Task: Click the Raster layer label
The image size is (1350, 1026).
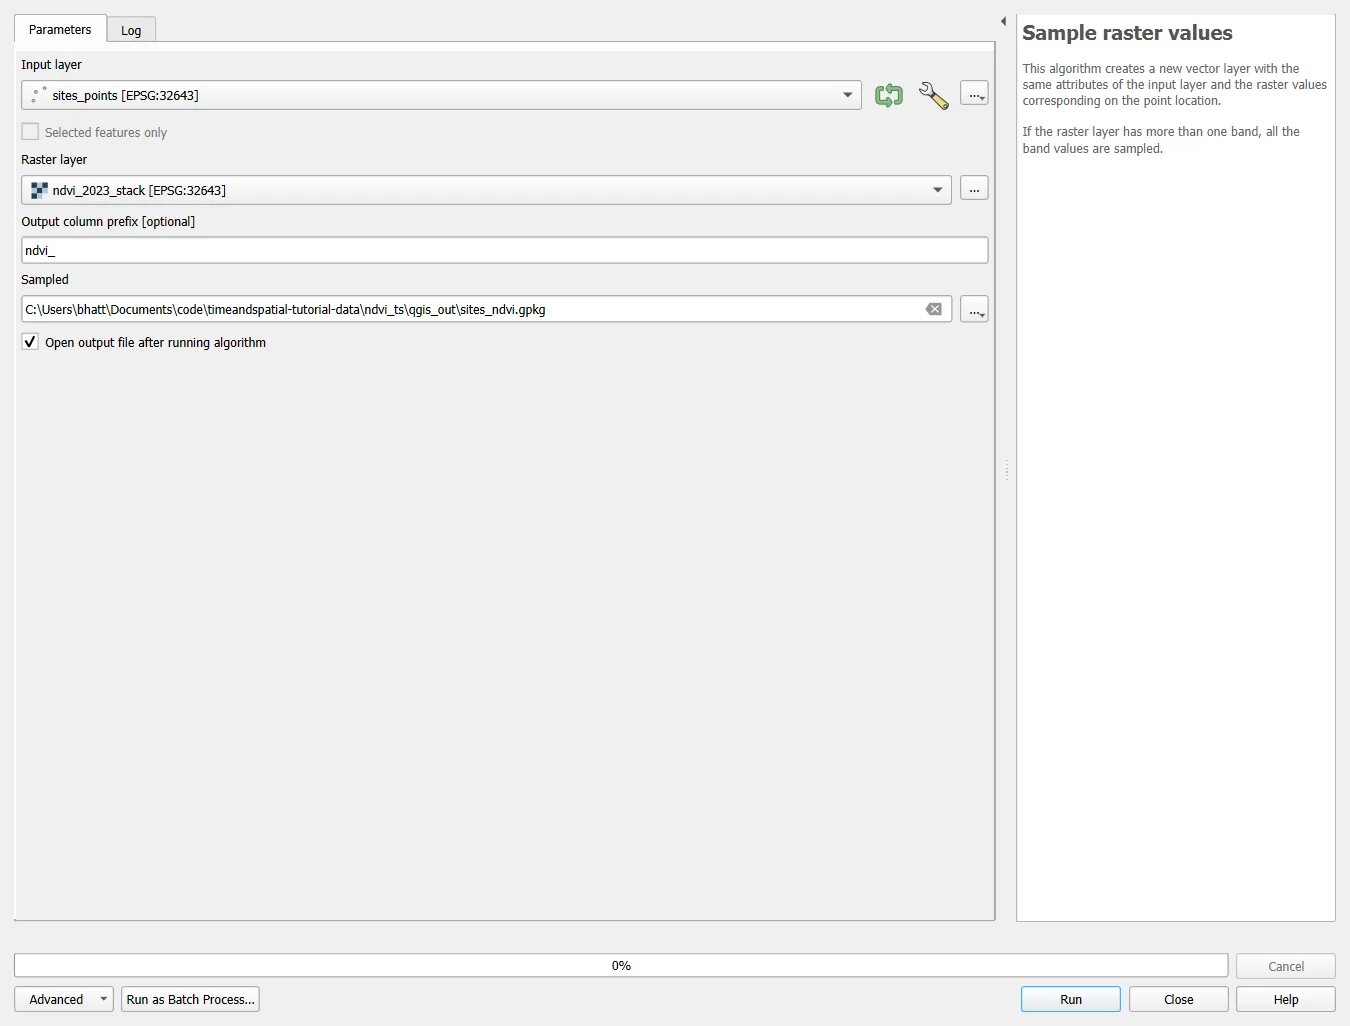Action: point(54,160)
